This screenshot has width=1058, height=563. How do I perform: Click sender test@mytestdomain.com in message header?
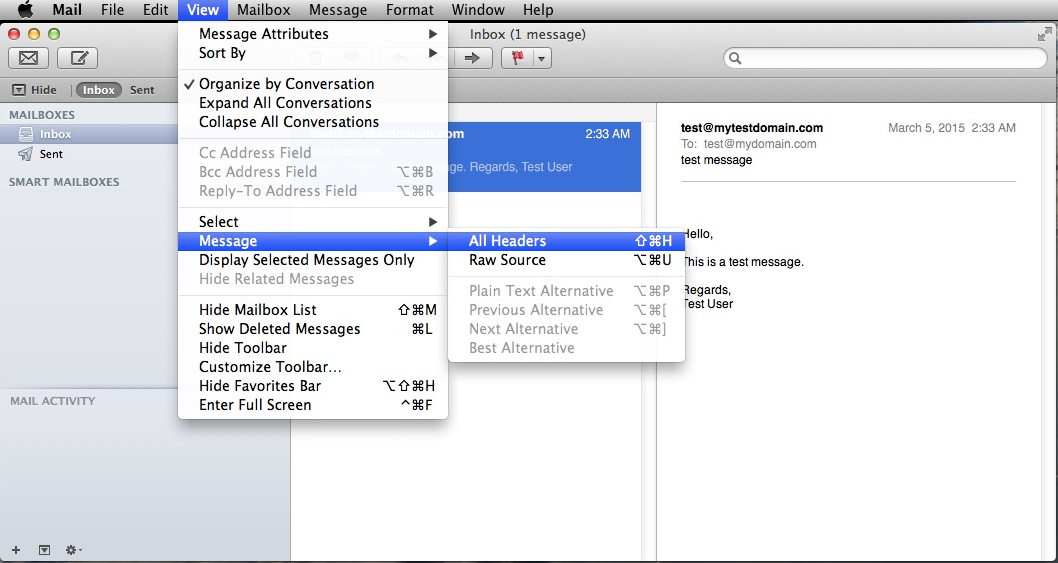click(752, 128)
